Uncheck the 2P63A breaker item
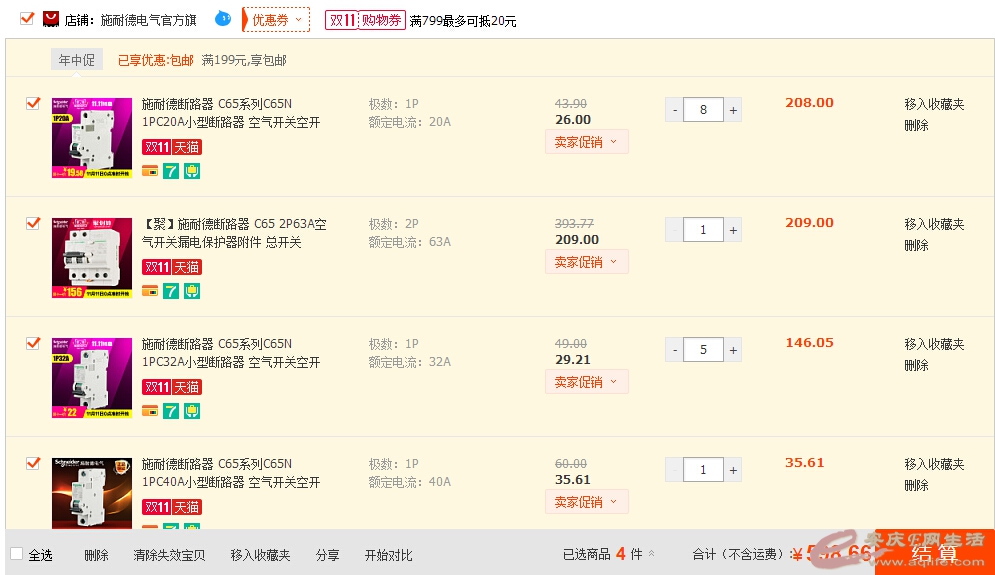Viewport: 995px width, 575px height. (x=32, y=223)
